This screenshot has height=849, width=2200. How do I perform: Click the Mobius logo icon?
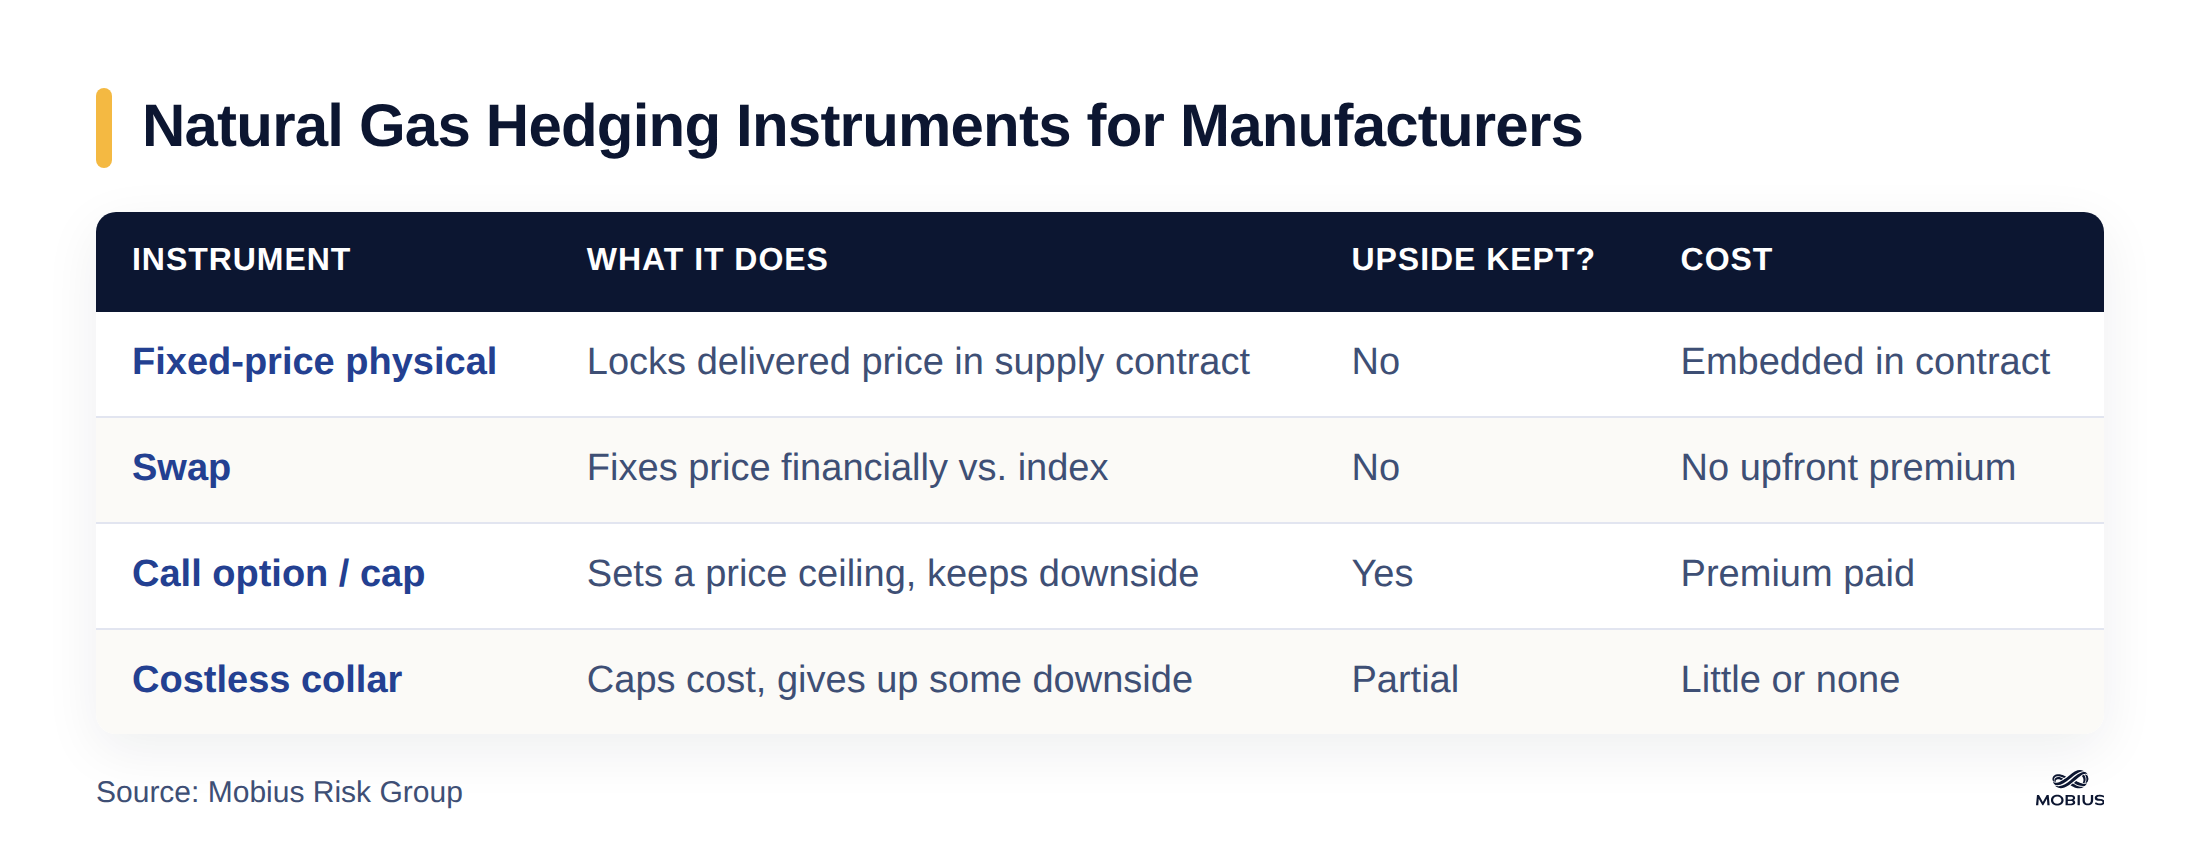tap(2070, 789)
